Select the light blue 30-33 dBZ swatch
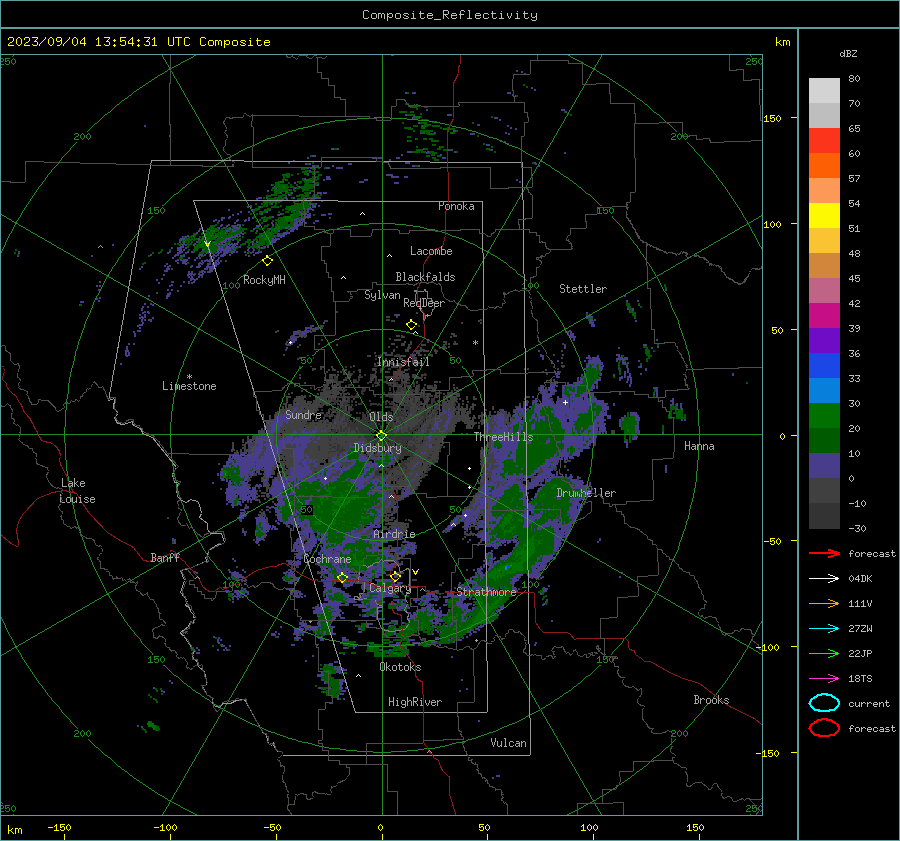 click(x=824, y=390)
